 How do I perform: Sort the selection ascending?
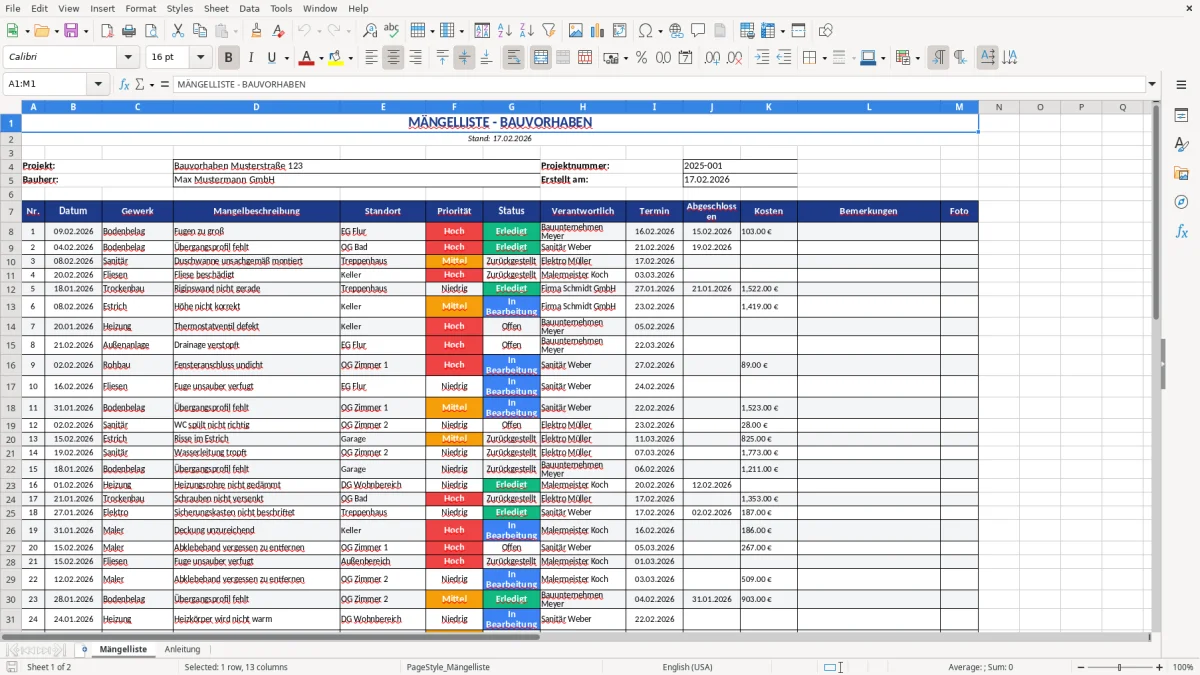tap(505, 30)
